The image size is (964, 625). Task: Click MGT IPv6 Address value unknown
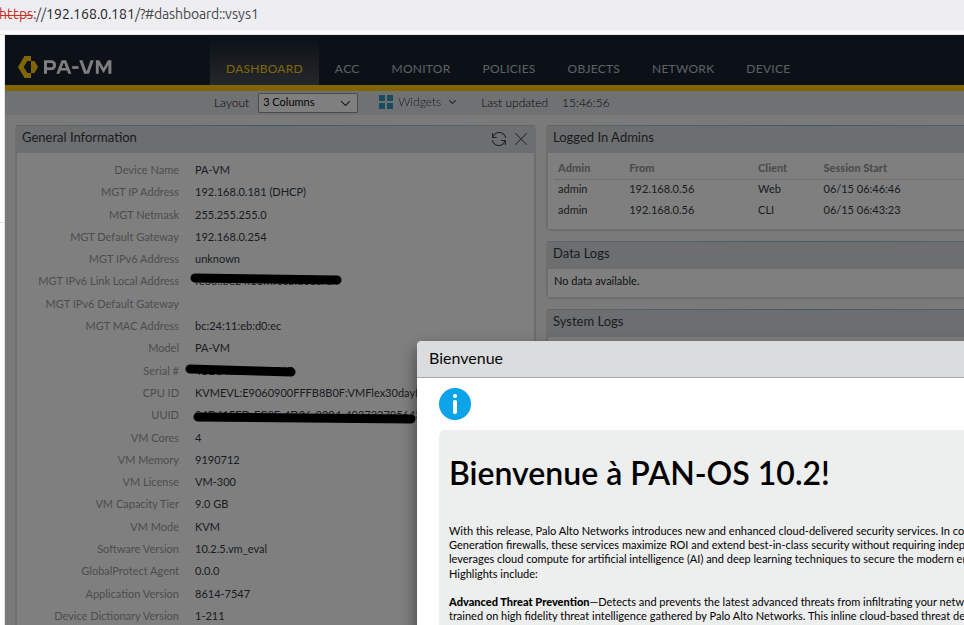217,259
